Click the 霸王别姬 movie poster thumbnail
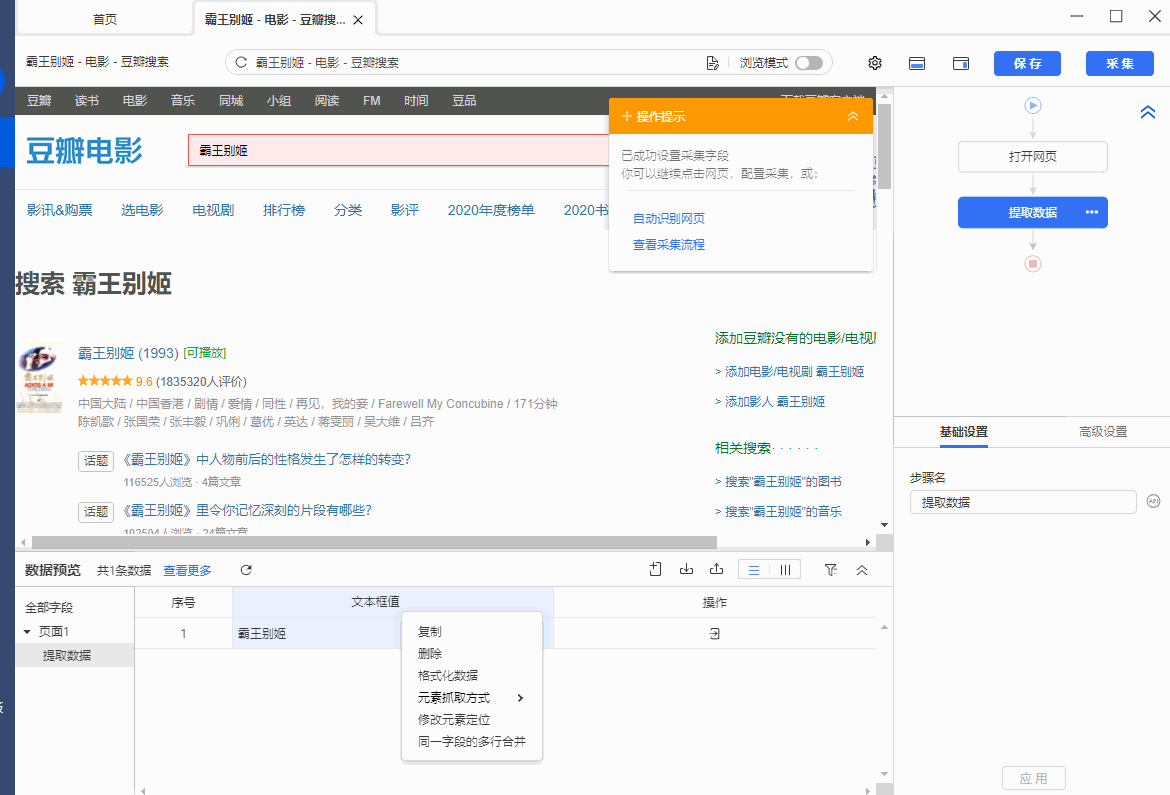1170x795 pixels. coord(40,378)
